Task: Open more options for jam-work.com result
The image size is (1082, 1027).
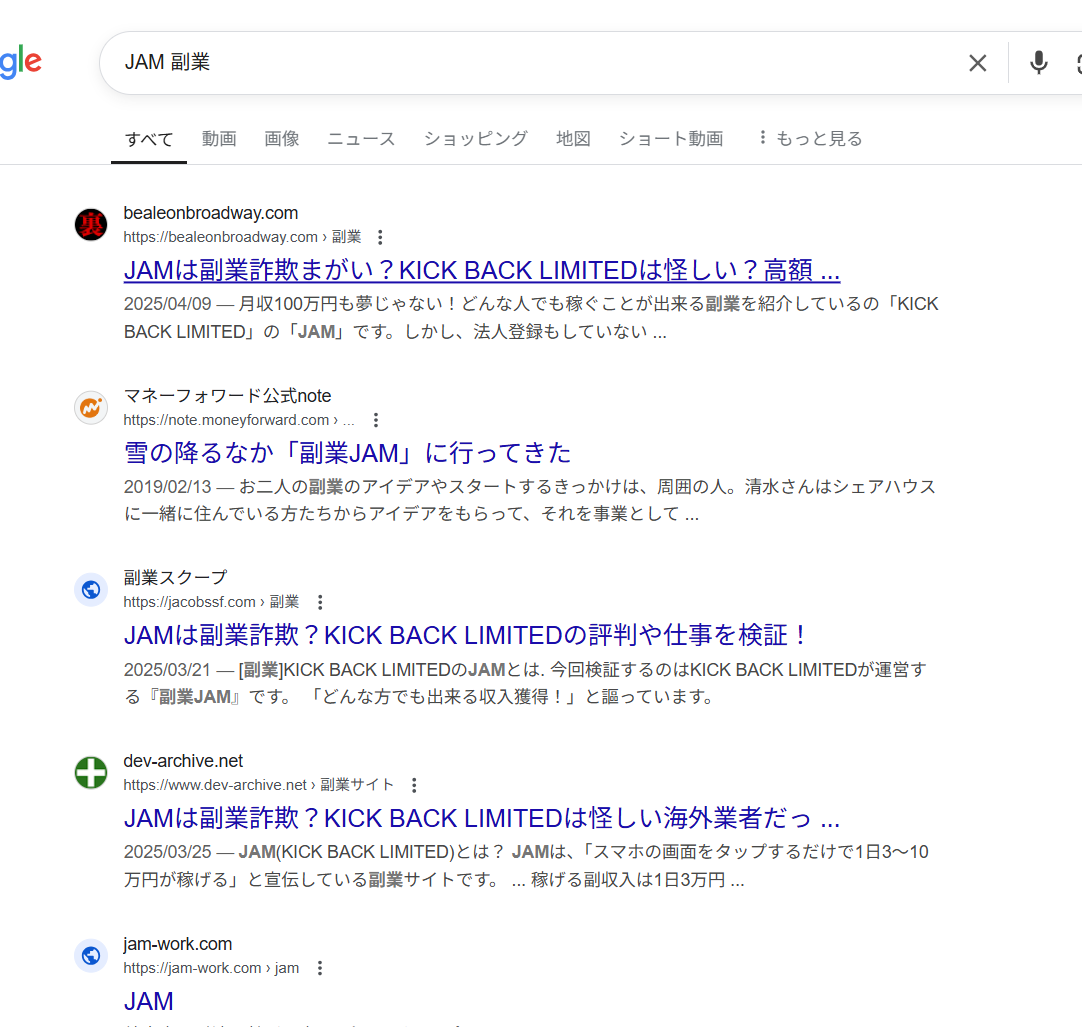Action: [x=319, y=968]
